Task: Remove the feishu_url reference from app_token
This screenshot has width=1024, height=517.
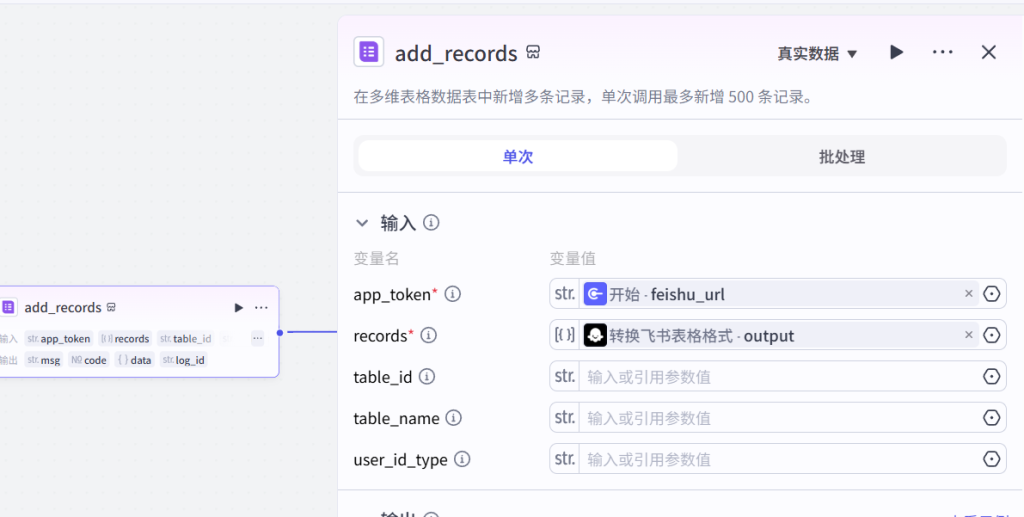Action: [x=968, y=294]
